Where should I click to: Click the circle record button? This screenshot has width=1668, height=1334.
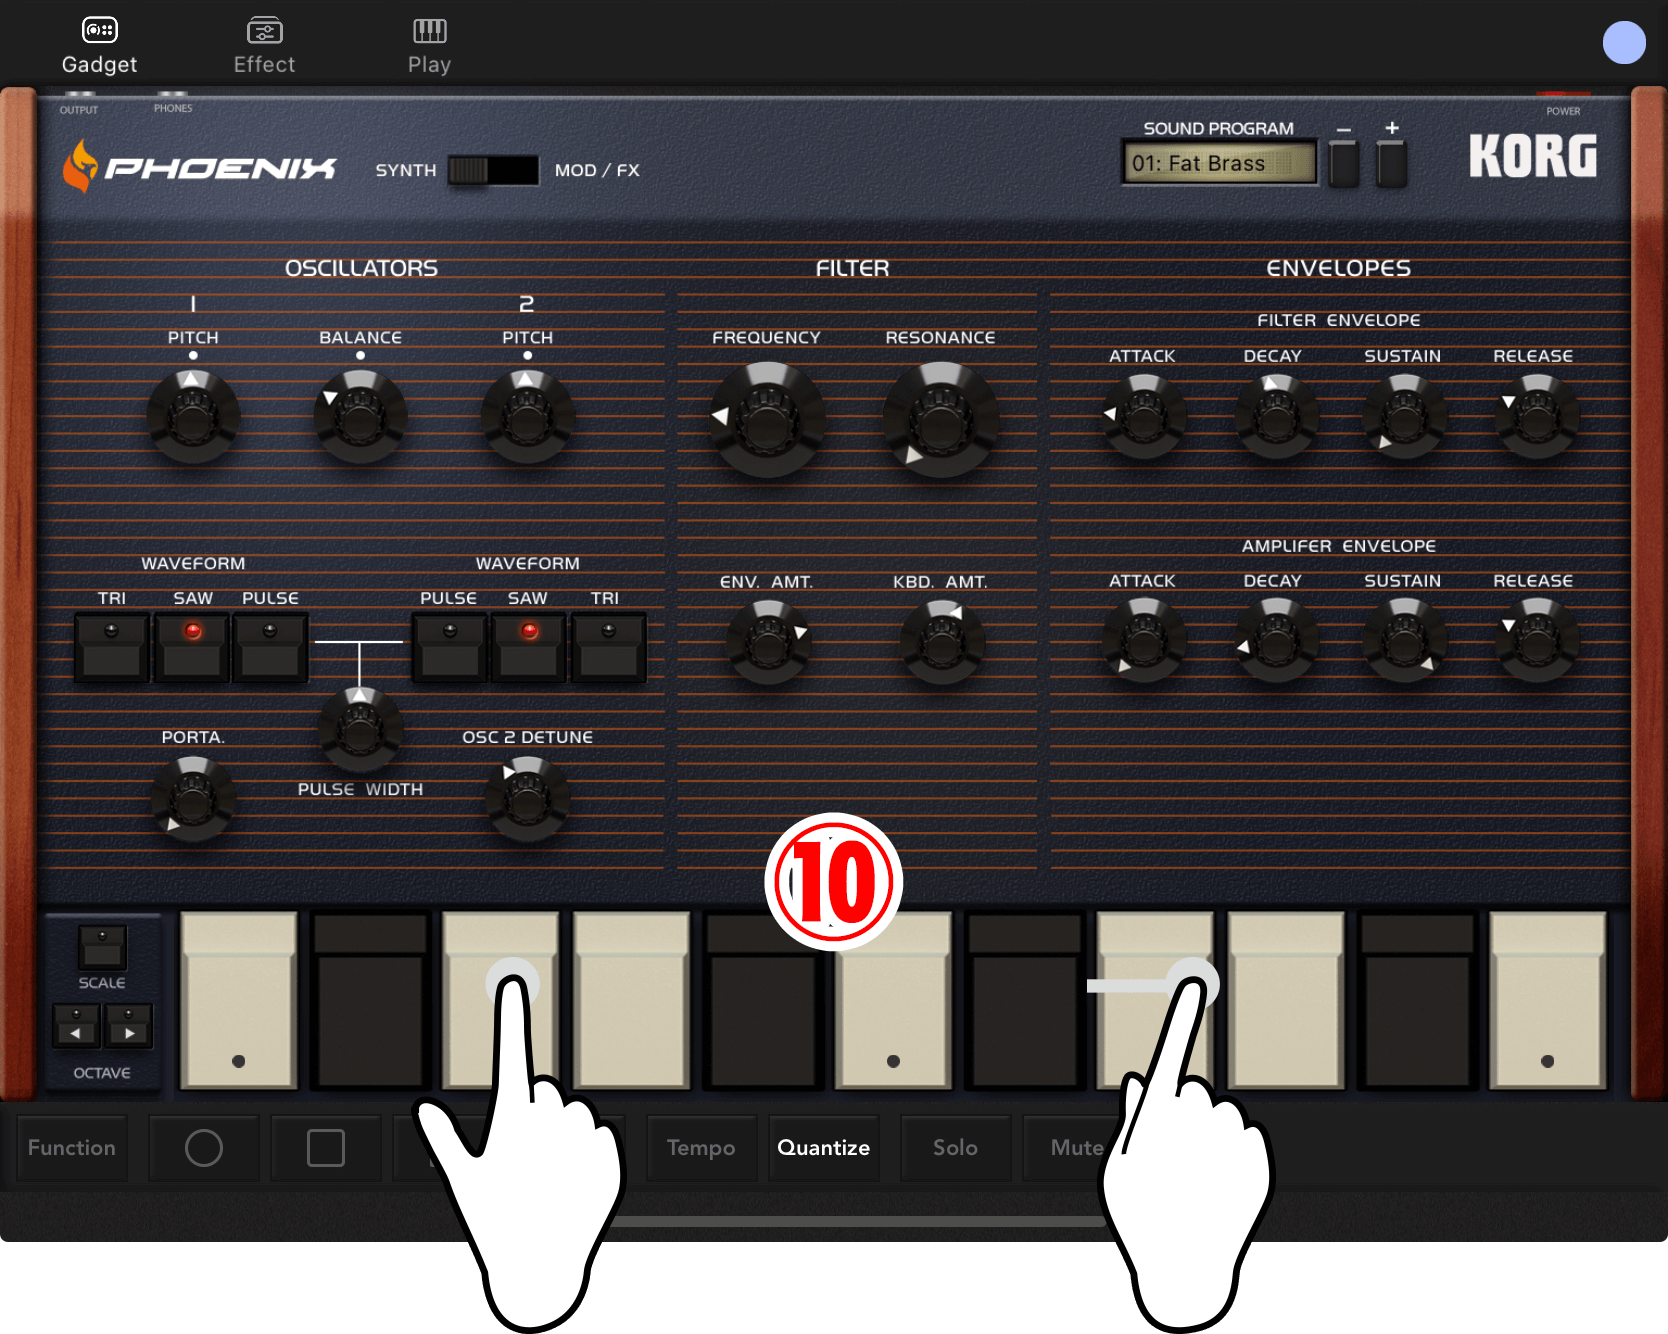(x=204, y=1148)
